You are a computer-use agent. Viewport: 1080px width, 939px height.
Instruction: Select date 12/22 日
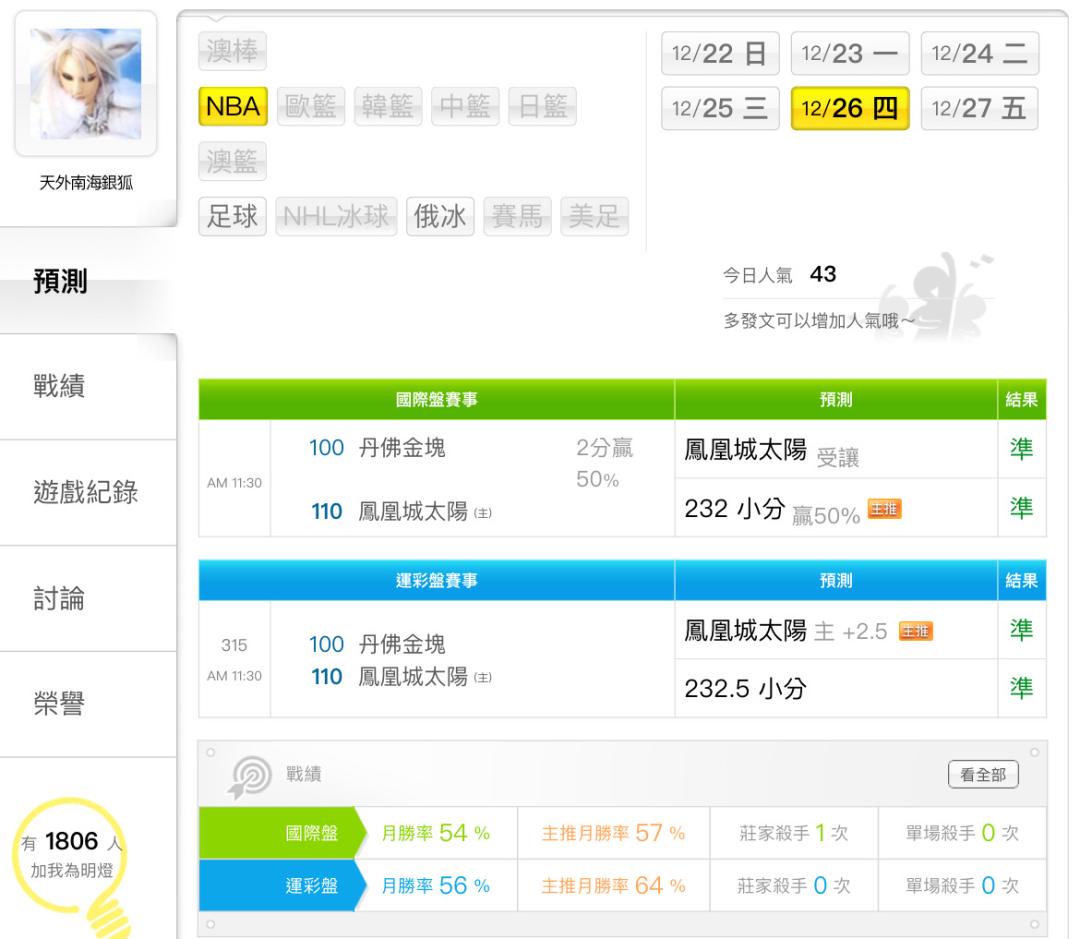click(720, 54)
